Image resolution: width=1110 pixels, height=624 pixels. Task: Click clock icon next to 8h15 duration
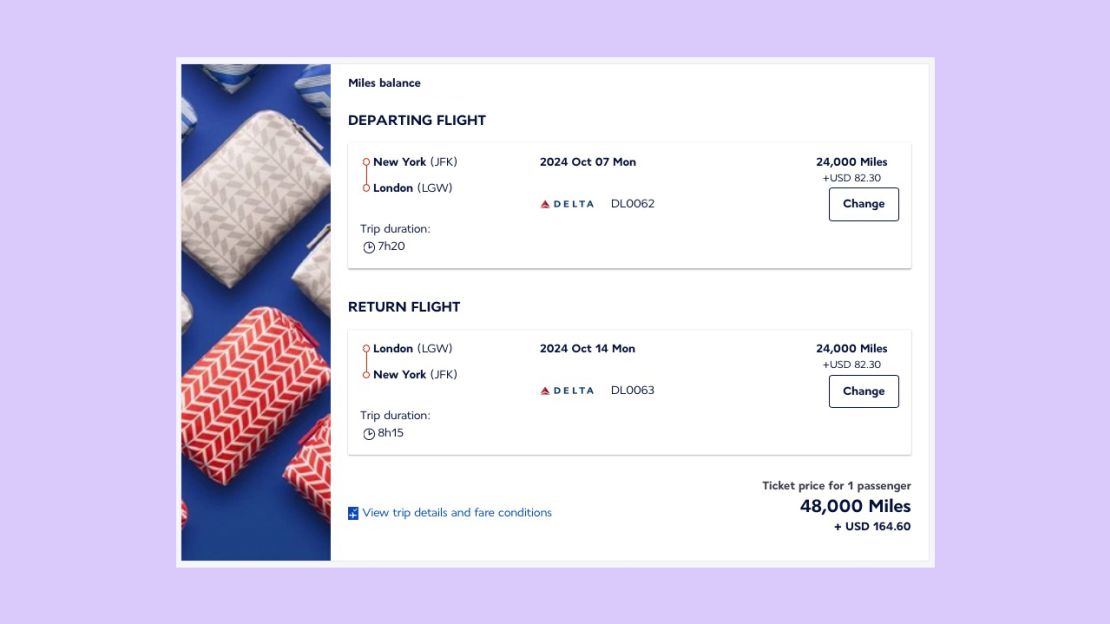369,434
